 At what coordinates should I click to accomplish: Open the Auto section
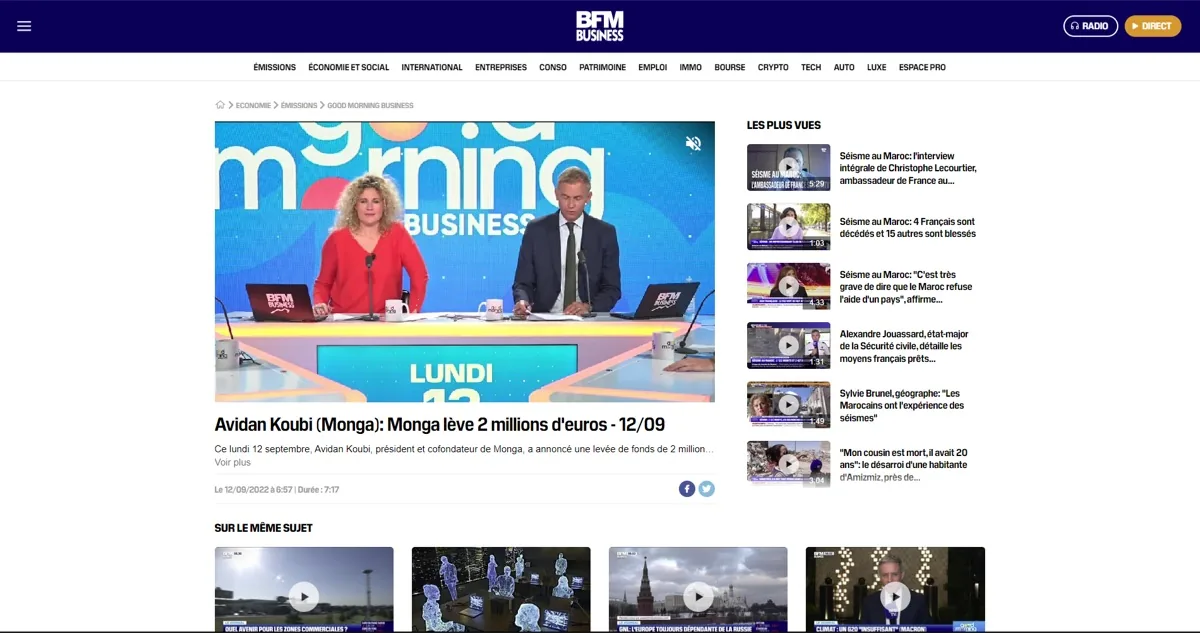[x=844, y=68]
